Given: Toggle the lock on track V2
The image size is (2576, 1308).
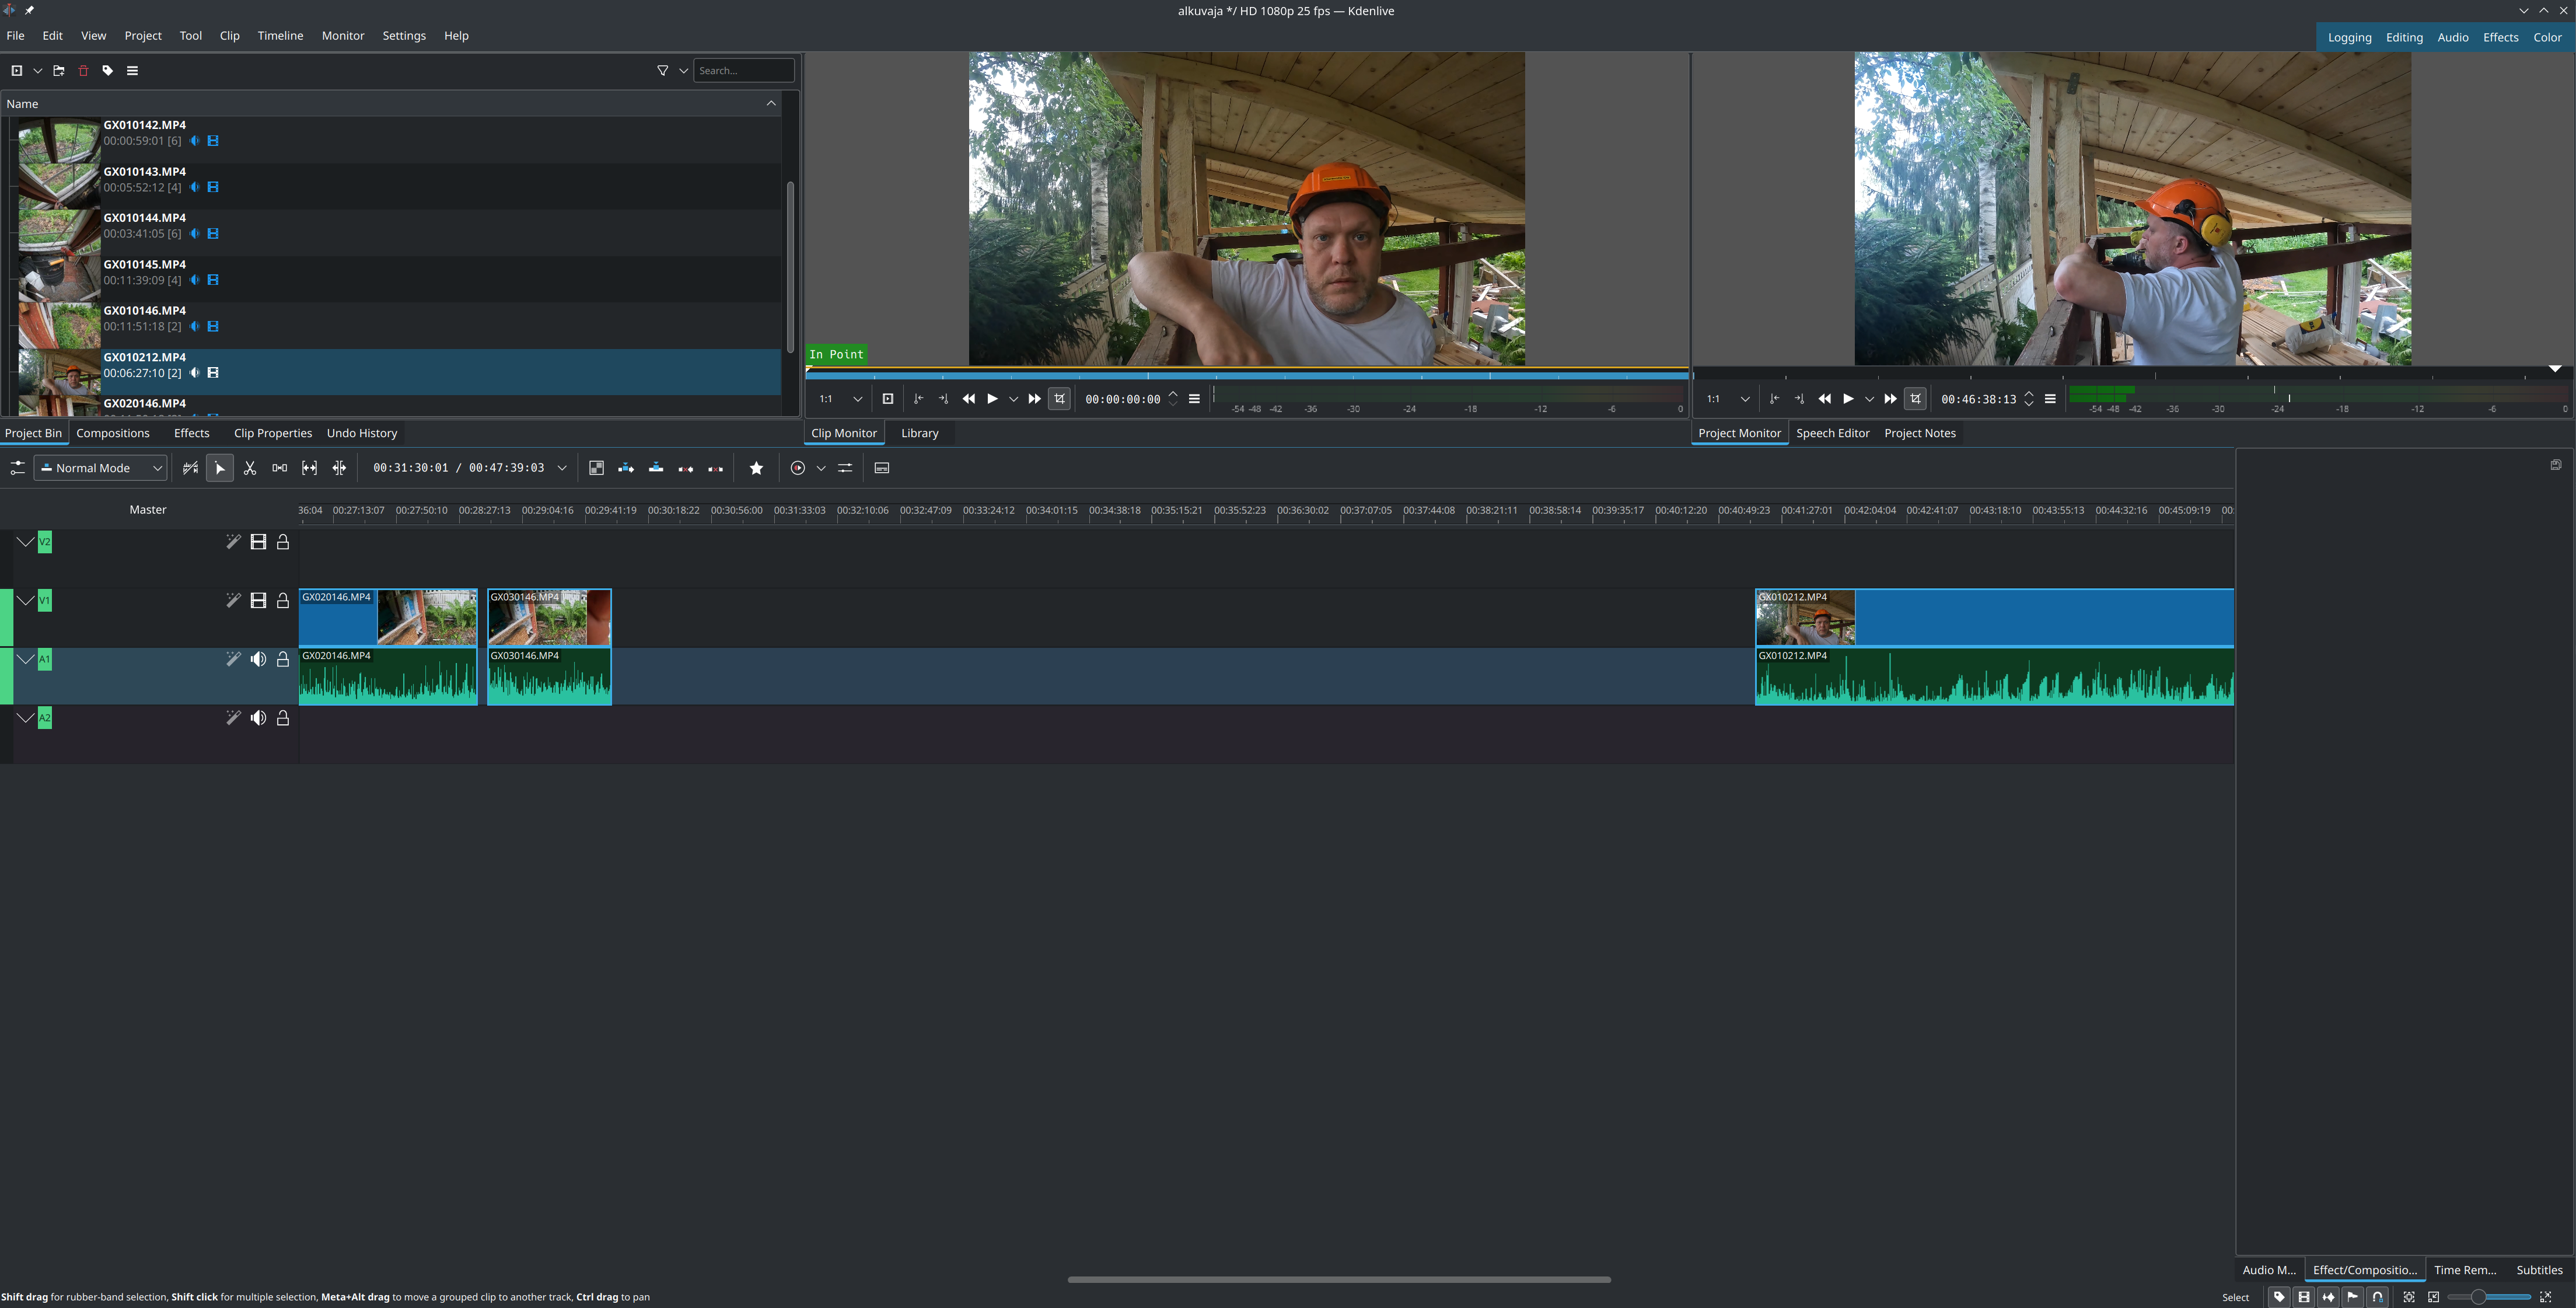Looking at the screenshot, I should (x=283, y=542).
